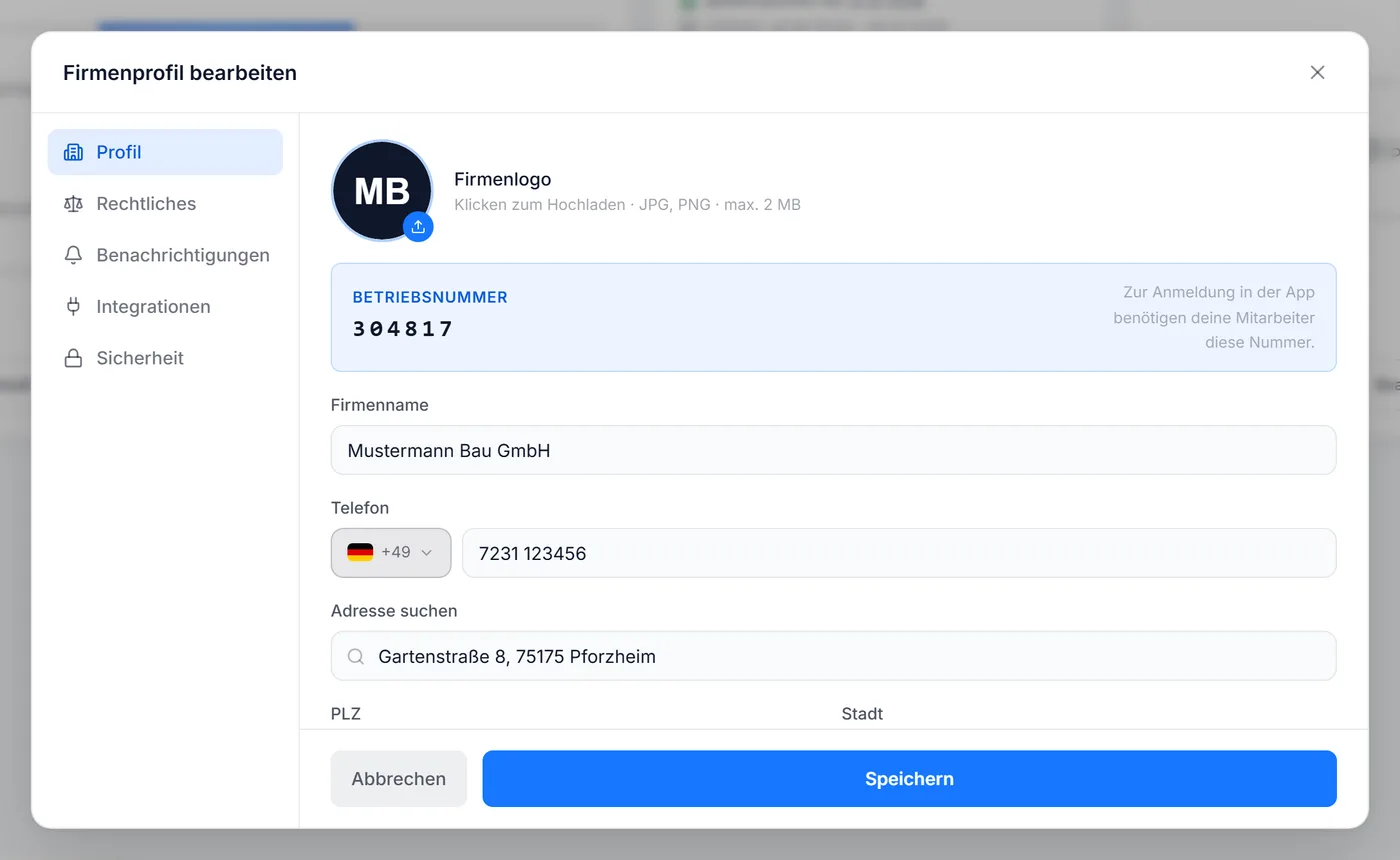Click the BETRIEBSNUMMER heading
Screen dimensions: 1400x860
pos(430,297)
